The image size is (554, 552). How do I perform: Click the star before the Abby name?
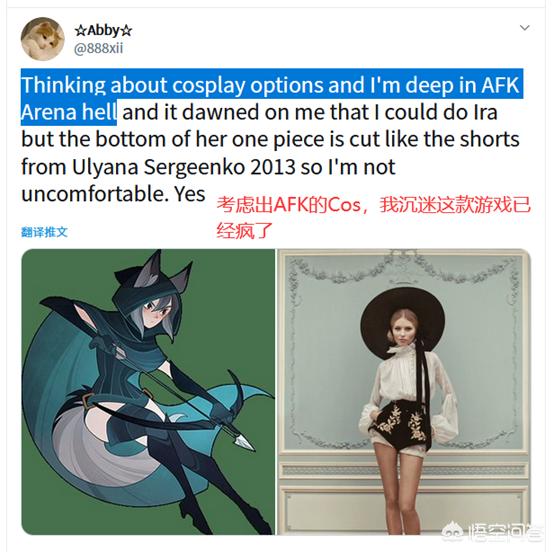[x=80, y=31]
